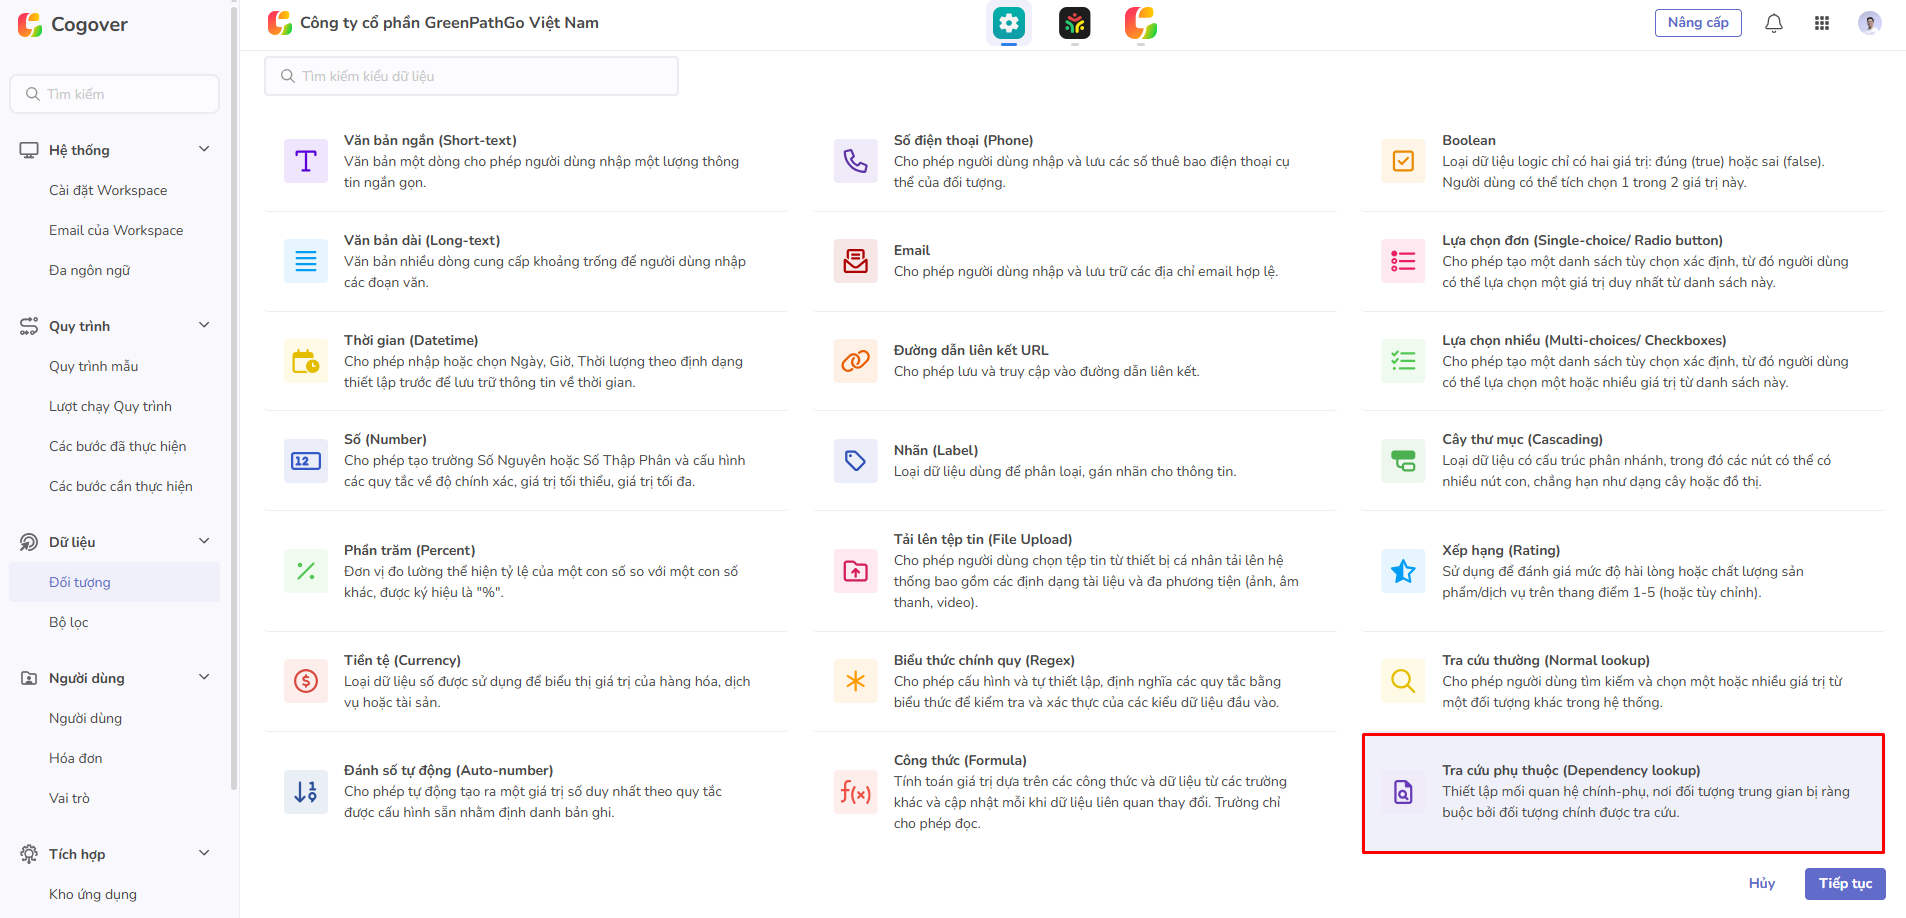Click the sidebar vertical scrollbar
1906x918 pixels.
234,400
